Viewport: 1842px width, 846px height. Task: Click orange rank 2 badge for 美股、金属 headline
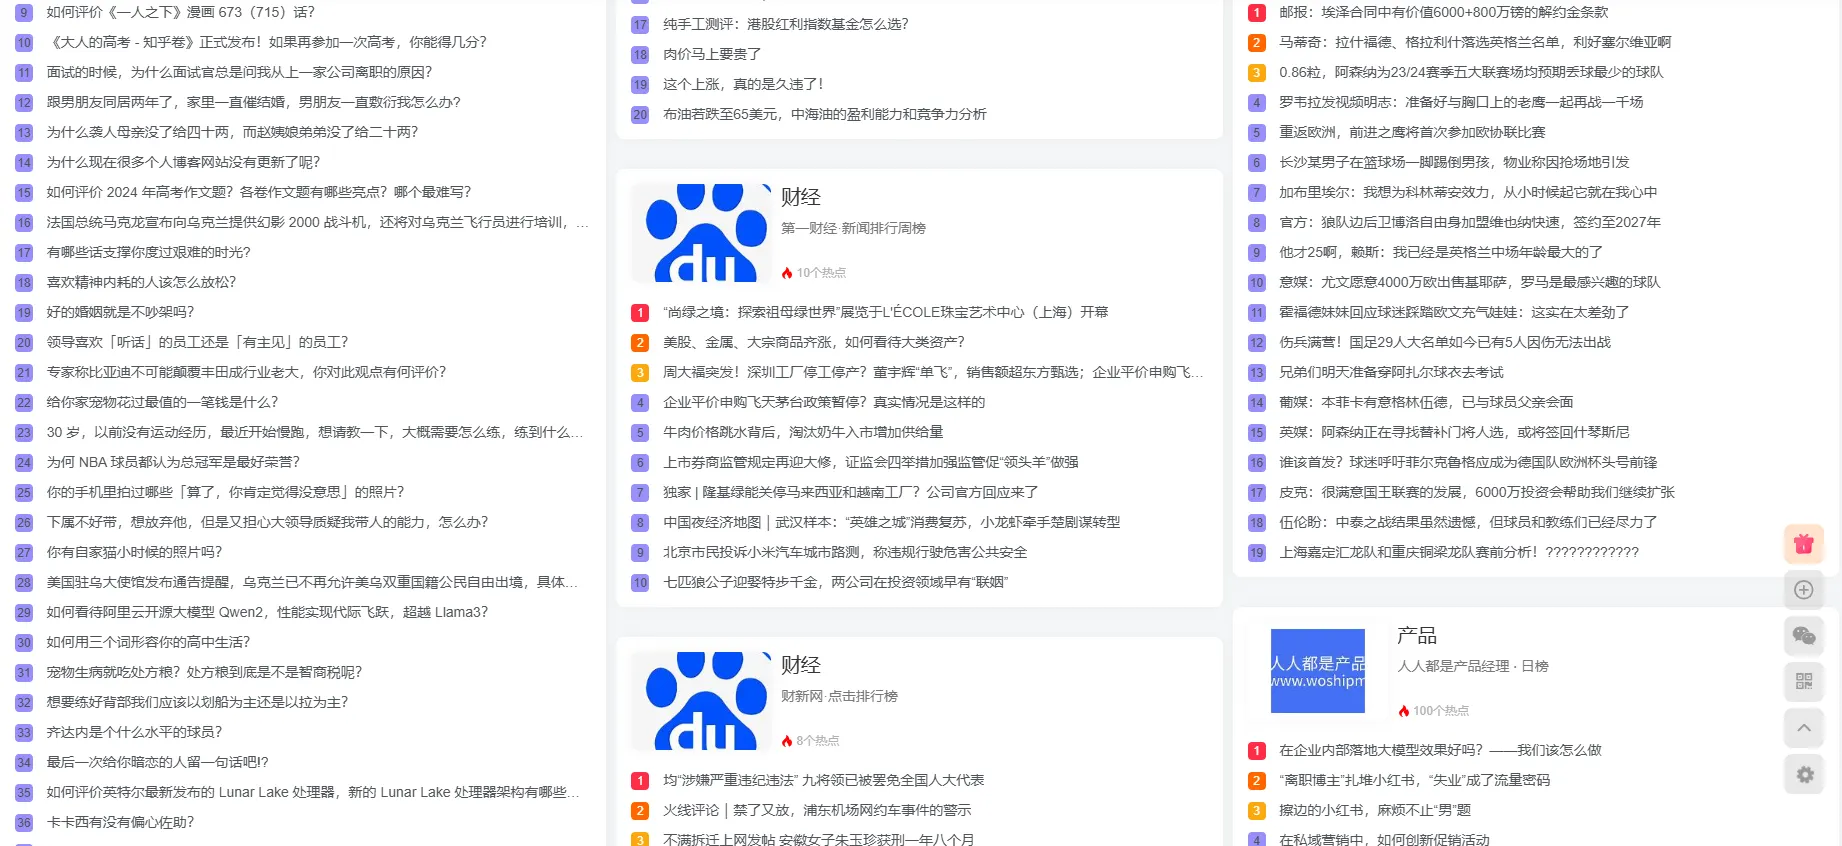point(640,343)
